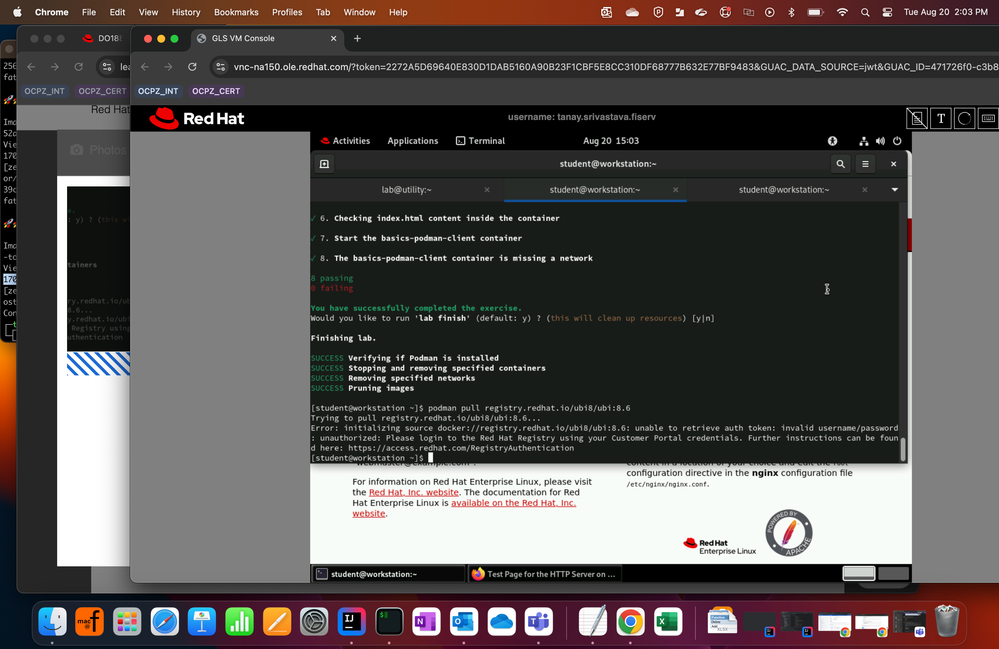The width and height of the screenshot is (999, 649).
Task: Click the GNOME accessibility icon in top bar
Action: click(x=832, y=141)
